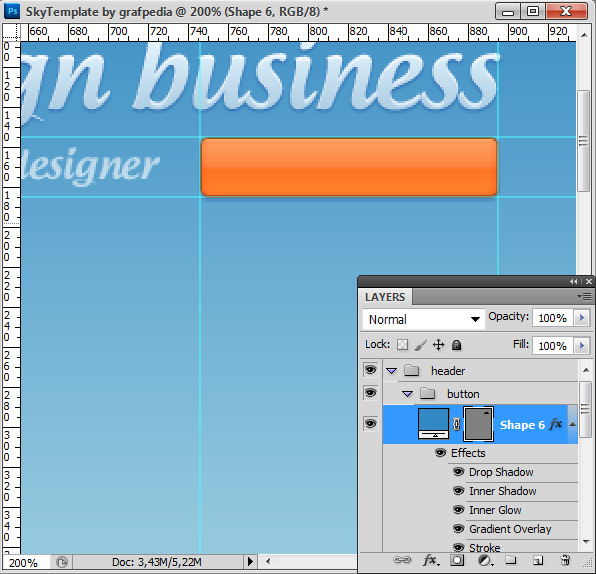The image size is (596, 574).
Task: Click the ruler origin corner box
Action: (11, 32)
